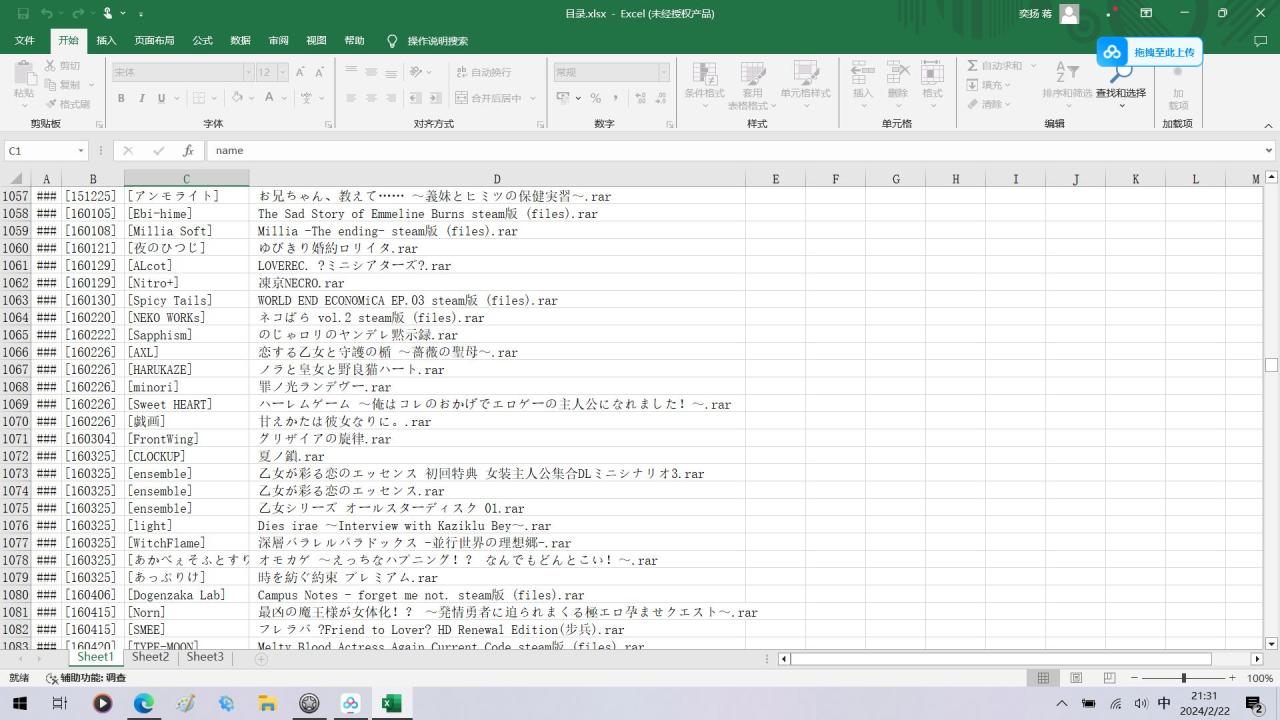Image resolution: width=1280 pixels, height=720 pixels.
Task: Switch to Page Break Preview in status bar
Action: pyautogui.click(x=1109, y=678)
